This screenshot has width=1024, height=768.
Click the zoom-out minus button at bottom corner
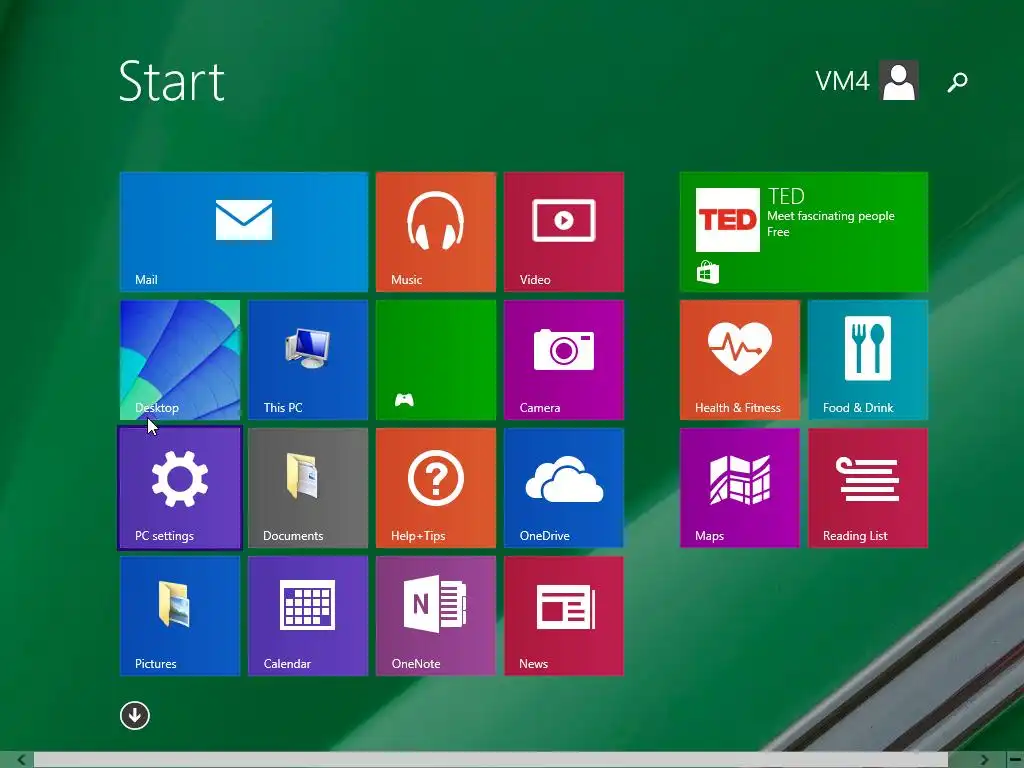pyautogui.click(x=1014, y=760)
